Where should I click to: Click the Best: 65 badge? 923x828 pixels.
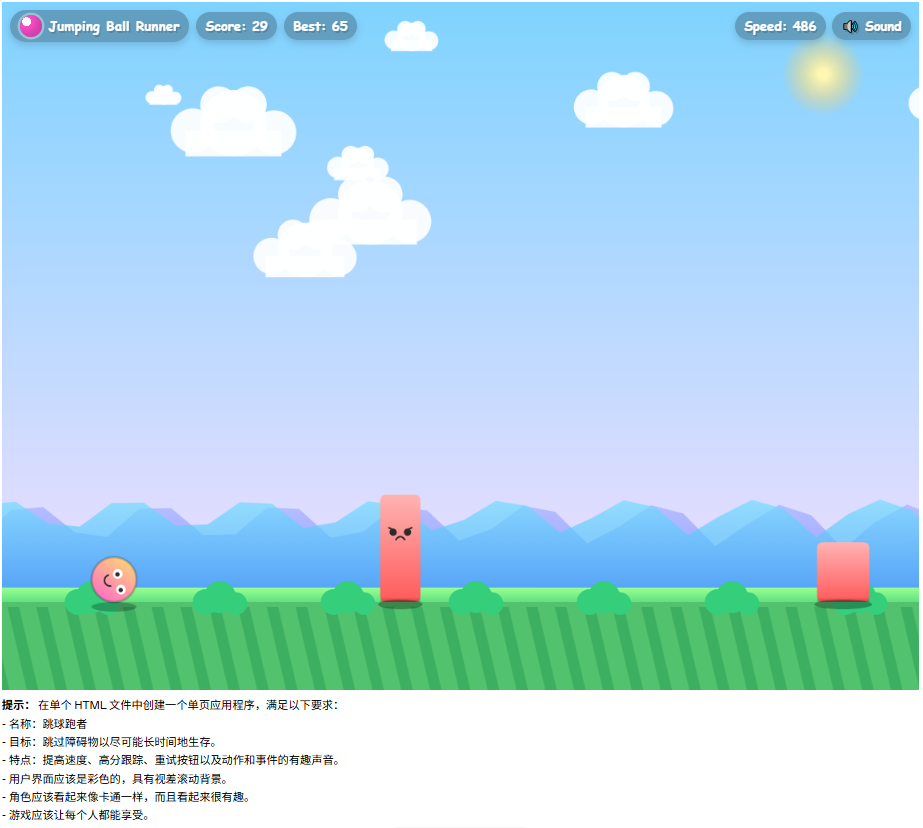(320, 26)
